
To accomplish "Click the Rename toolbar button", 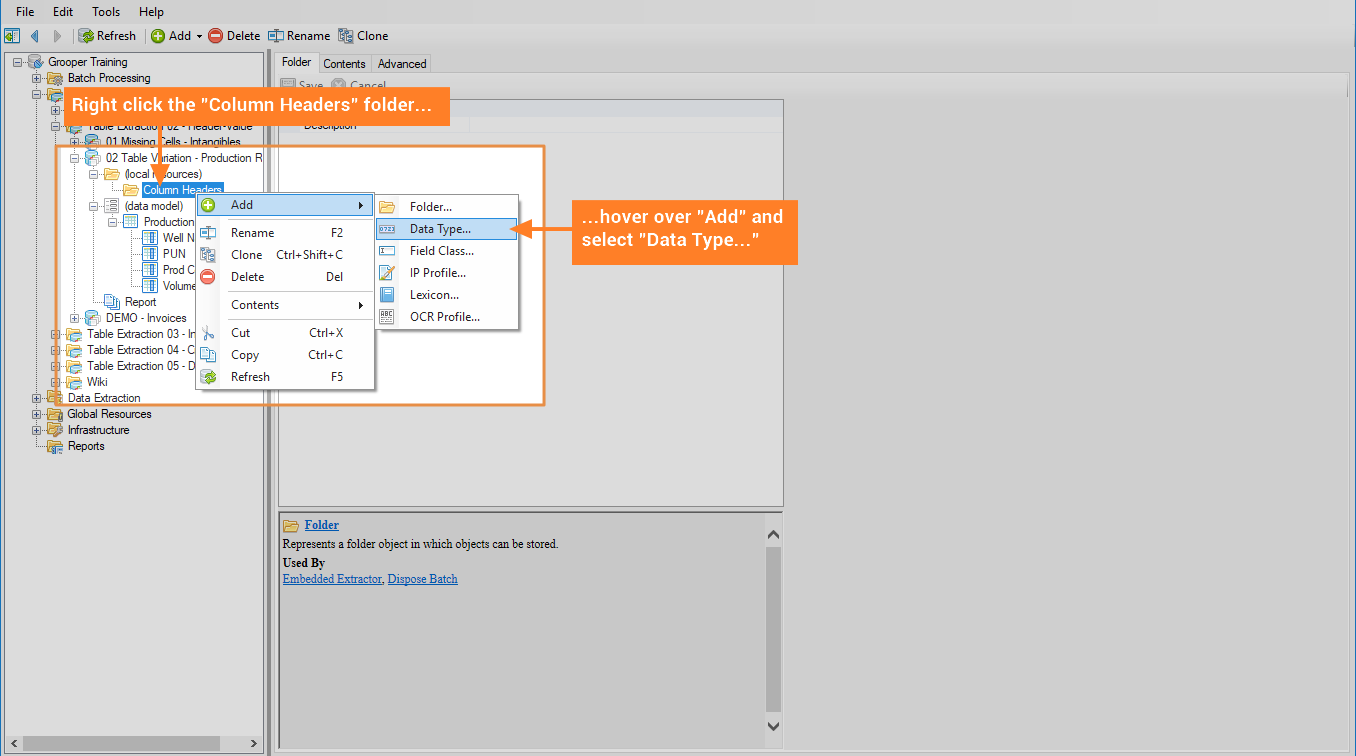I will [299, 36].
